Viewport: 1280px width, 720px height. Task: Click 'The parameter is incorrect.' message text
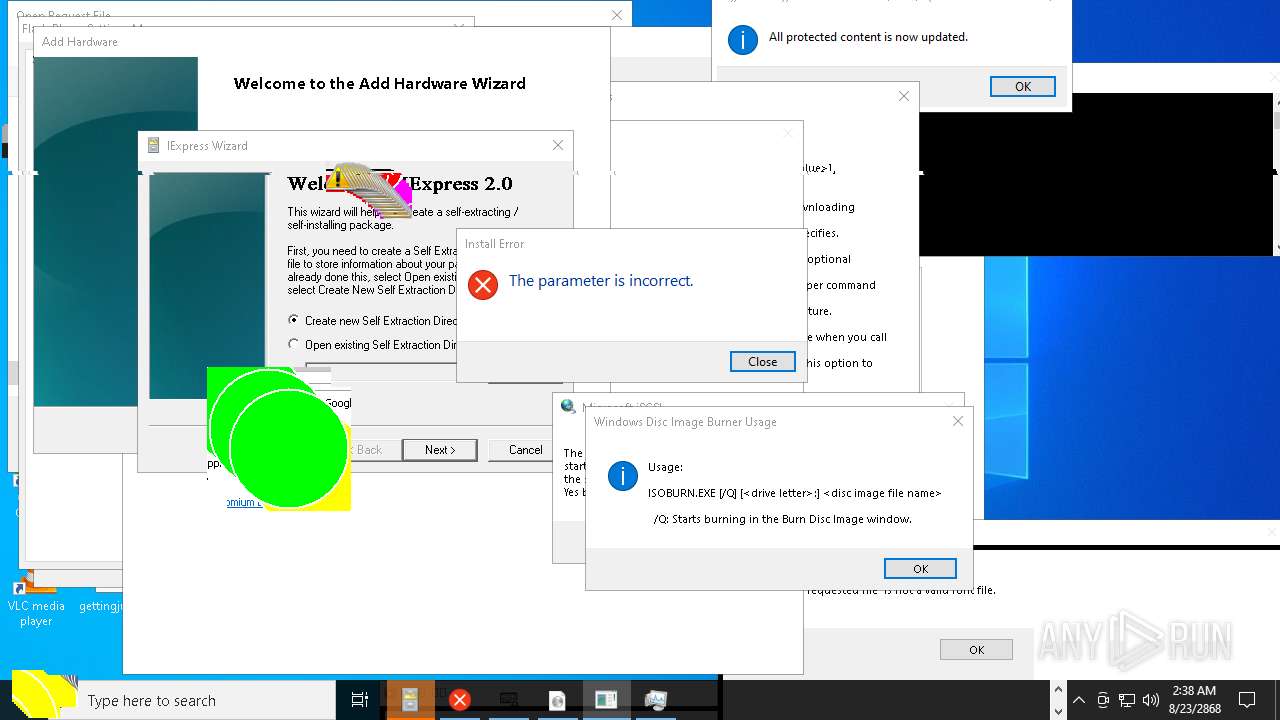tap(601, 281)
